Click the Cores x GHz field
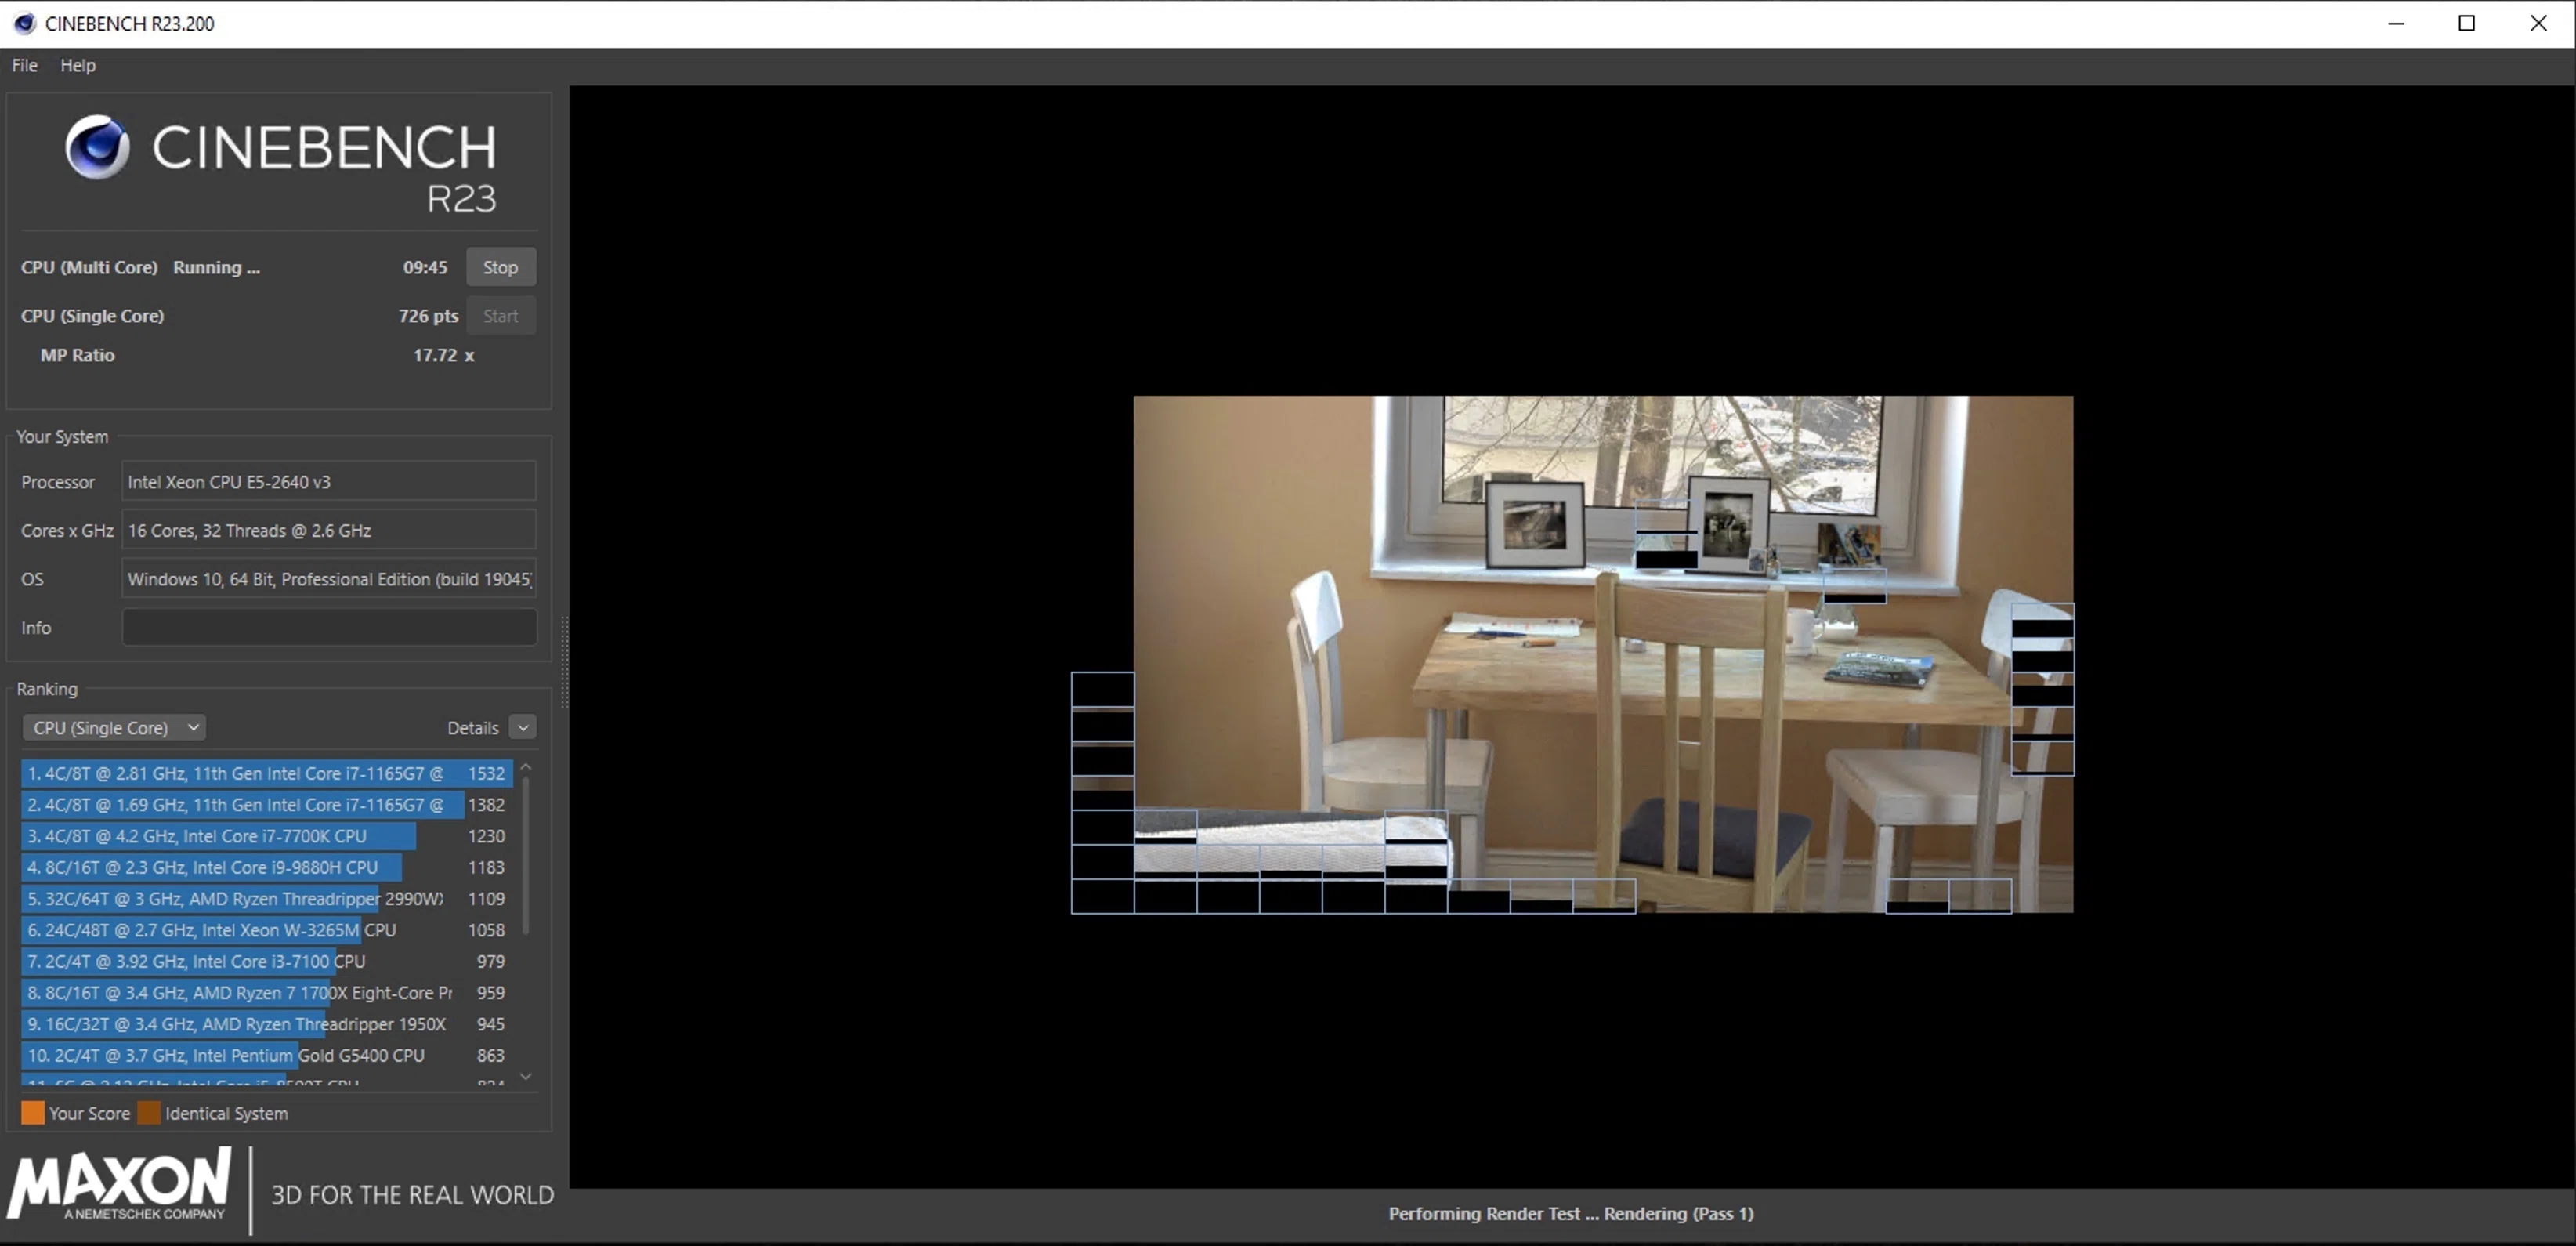The height and width of the screenshot is (1246, 2576). [x=329, y=531]
